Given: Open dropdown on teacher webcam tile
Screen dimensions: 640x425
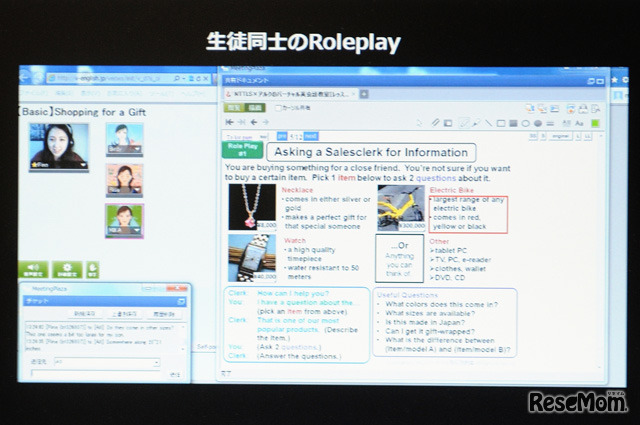Looking at the screenshot, I should tap(84, 165).
